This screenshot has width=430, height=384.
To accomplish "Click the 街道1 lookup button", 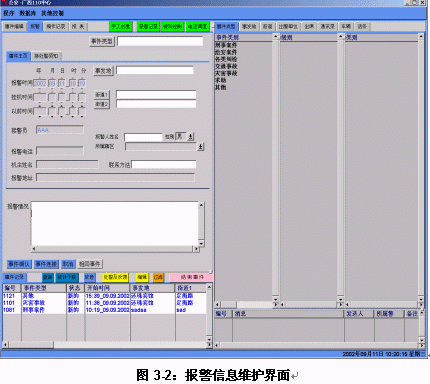I will pos(102,95).
